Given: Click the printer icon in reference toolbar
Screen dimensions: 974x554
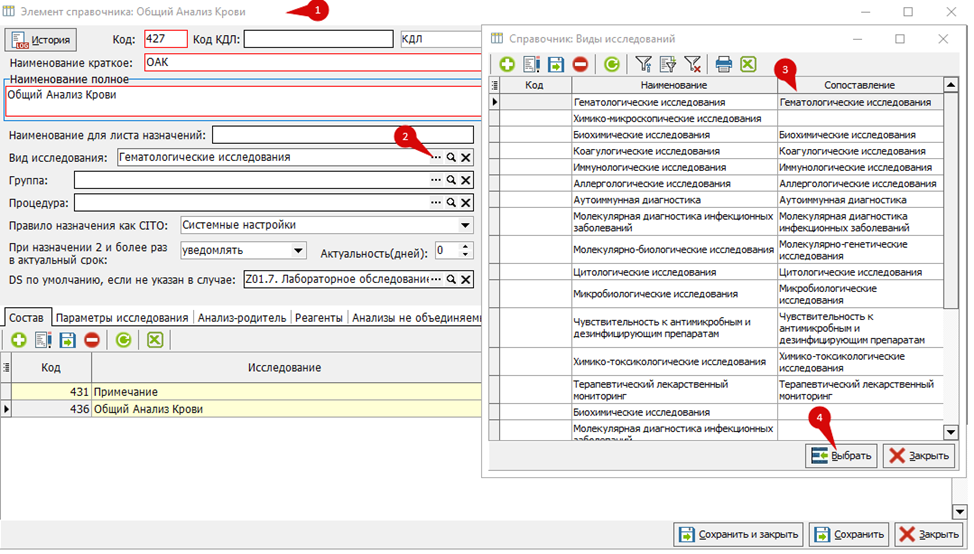Looking at the screenshot, I should coord(724,64).
